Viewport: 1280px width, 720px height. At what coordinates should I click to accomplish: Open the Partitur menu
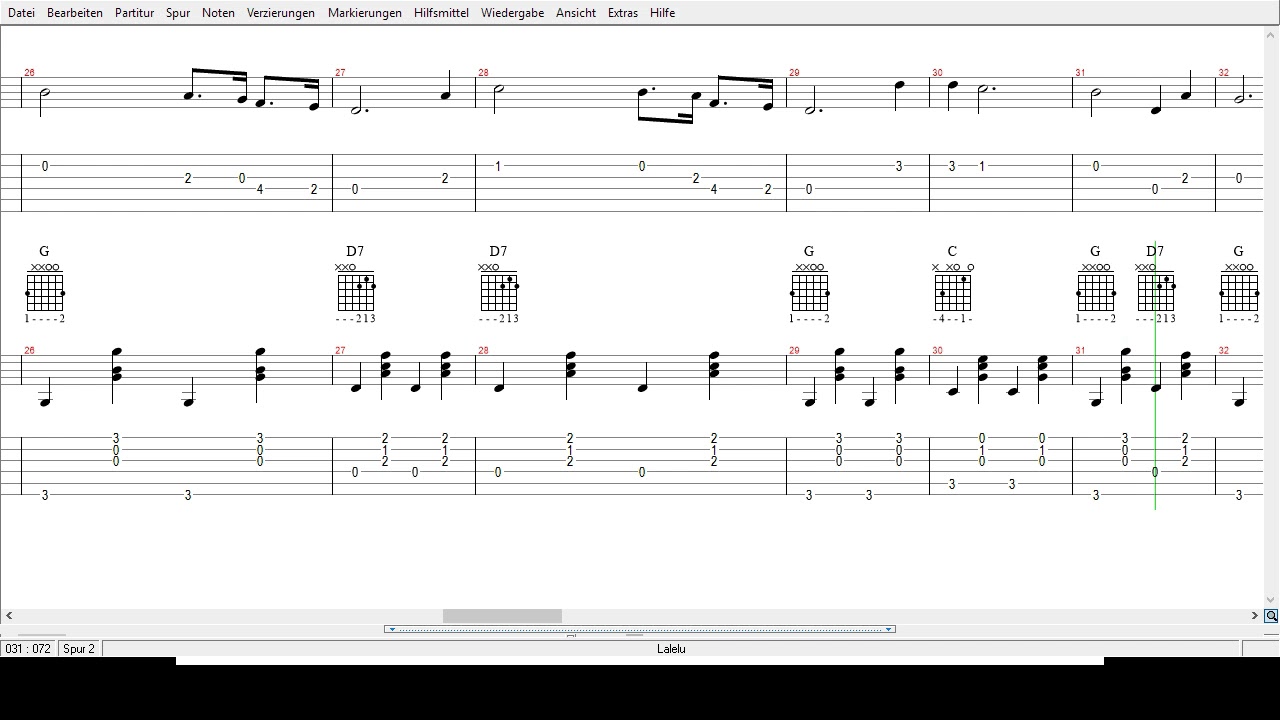pos(134,13)
